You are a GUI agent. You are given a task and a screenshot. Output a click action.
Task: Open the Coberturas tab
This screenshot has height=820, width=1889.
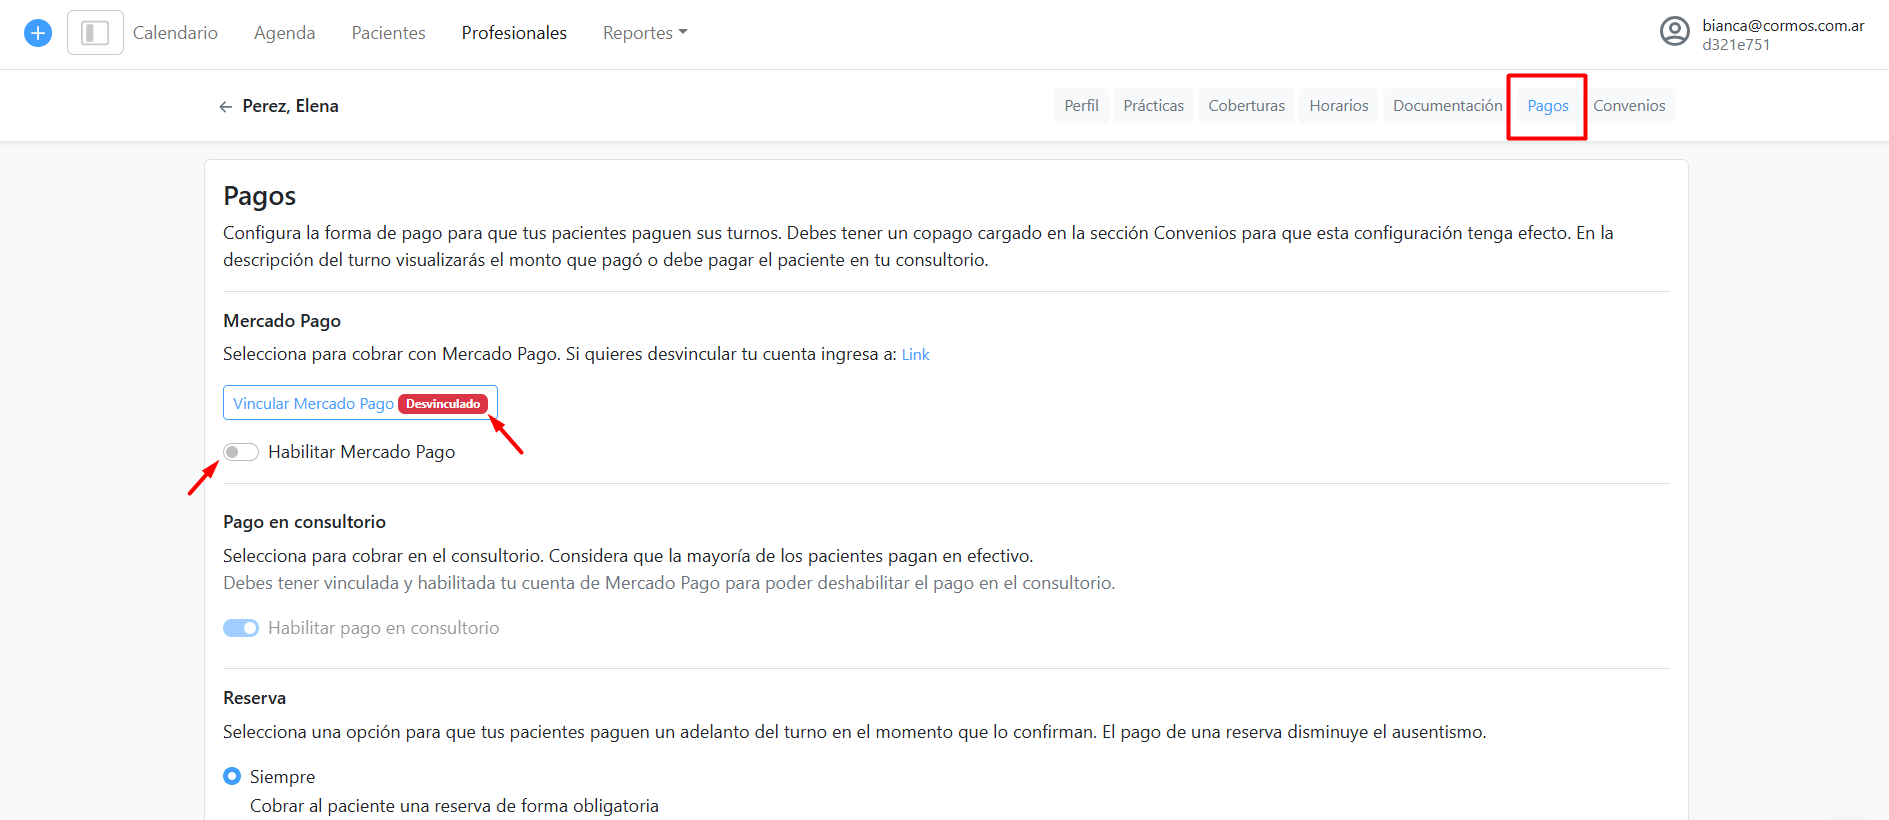[x=1246, y=105]
